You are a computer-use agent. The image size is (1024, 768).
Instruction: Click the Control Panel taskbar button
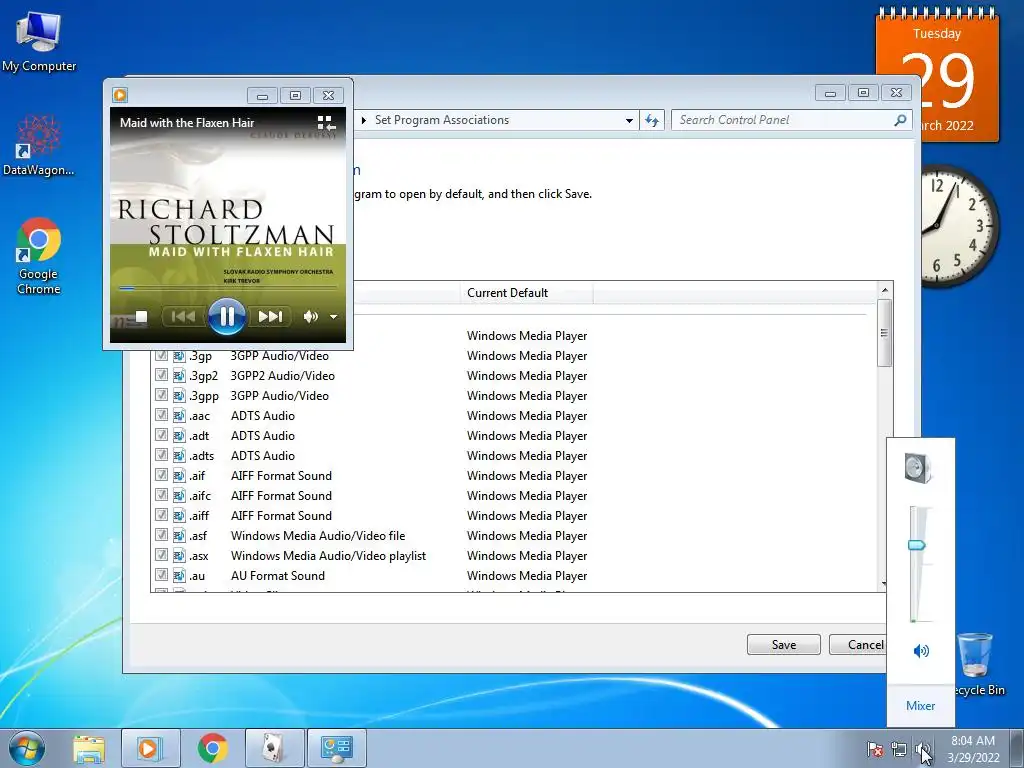click(x=337, y=748)
